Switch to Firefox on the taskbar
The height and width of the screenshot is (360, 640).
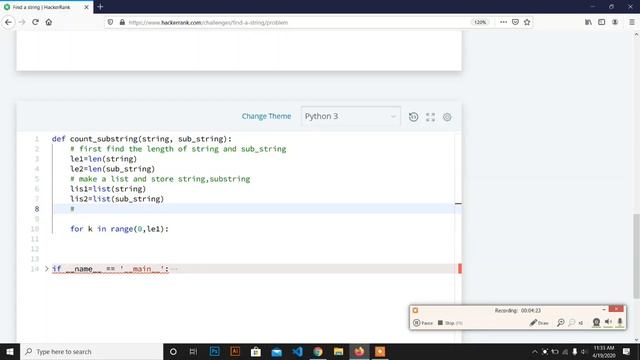pyautogui.click(x=359, y=351)
